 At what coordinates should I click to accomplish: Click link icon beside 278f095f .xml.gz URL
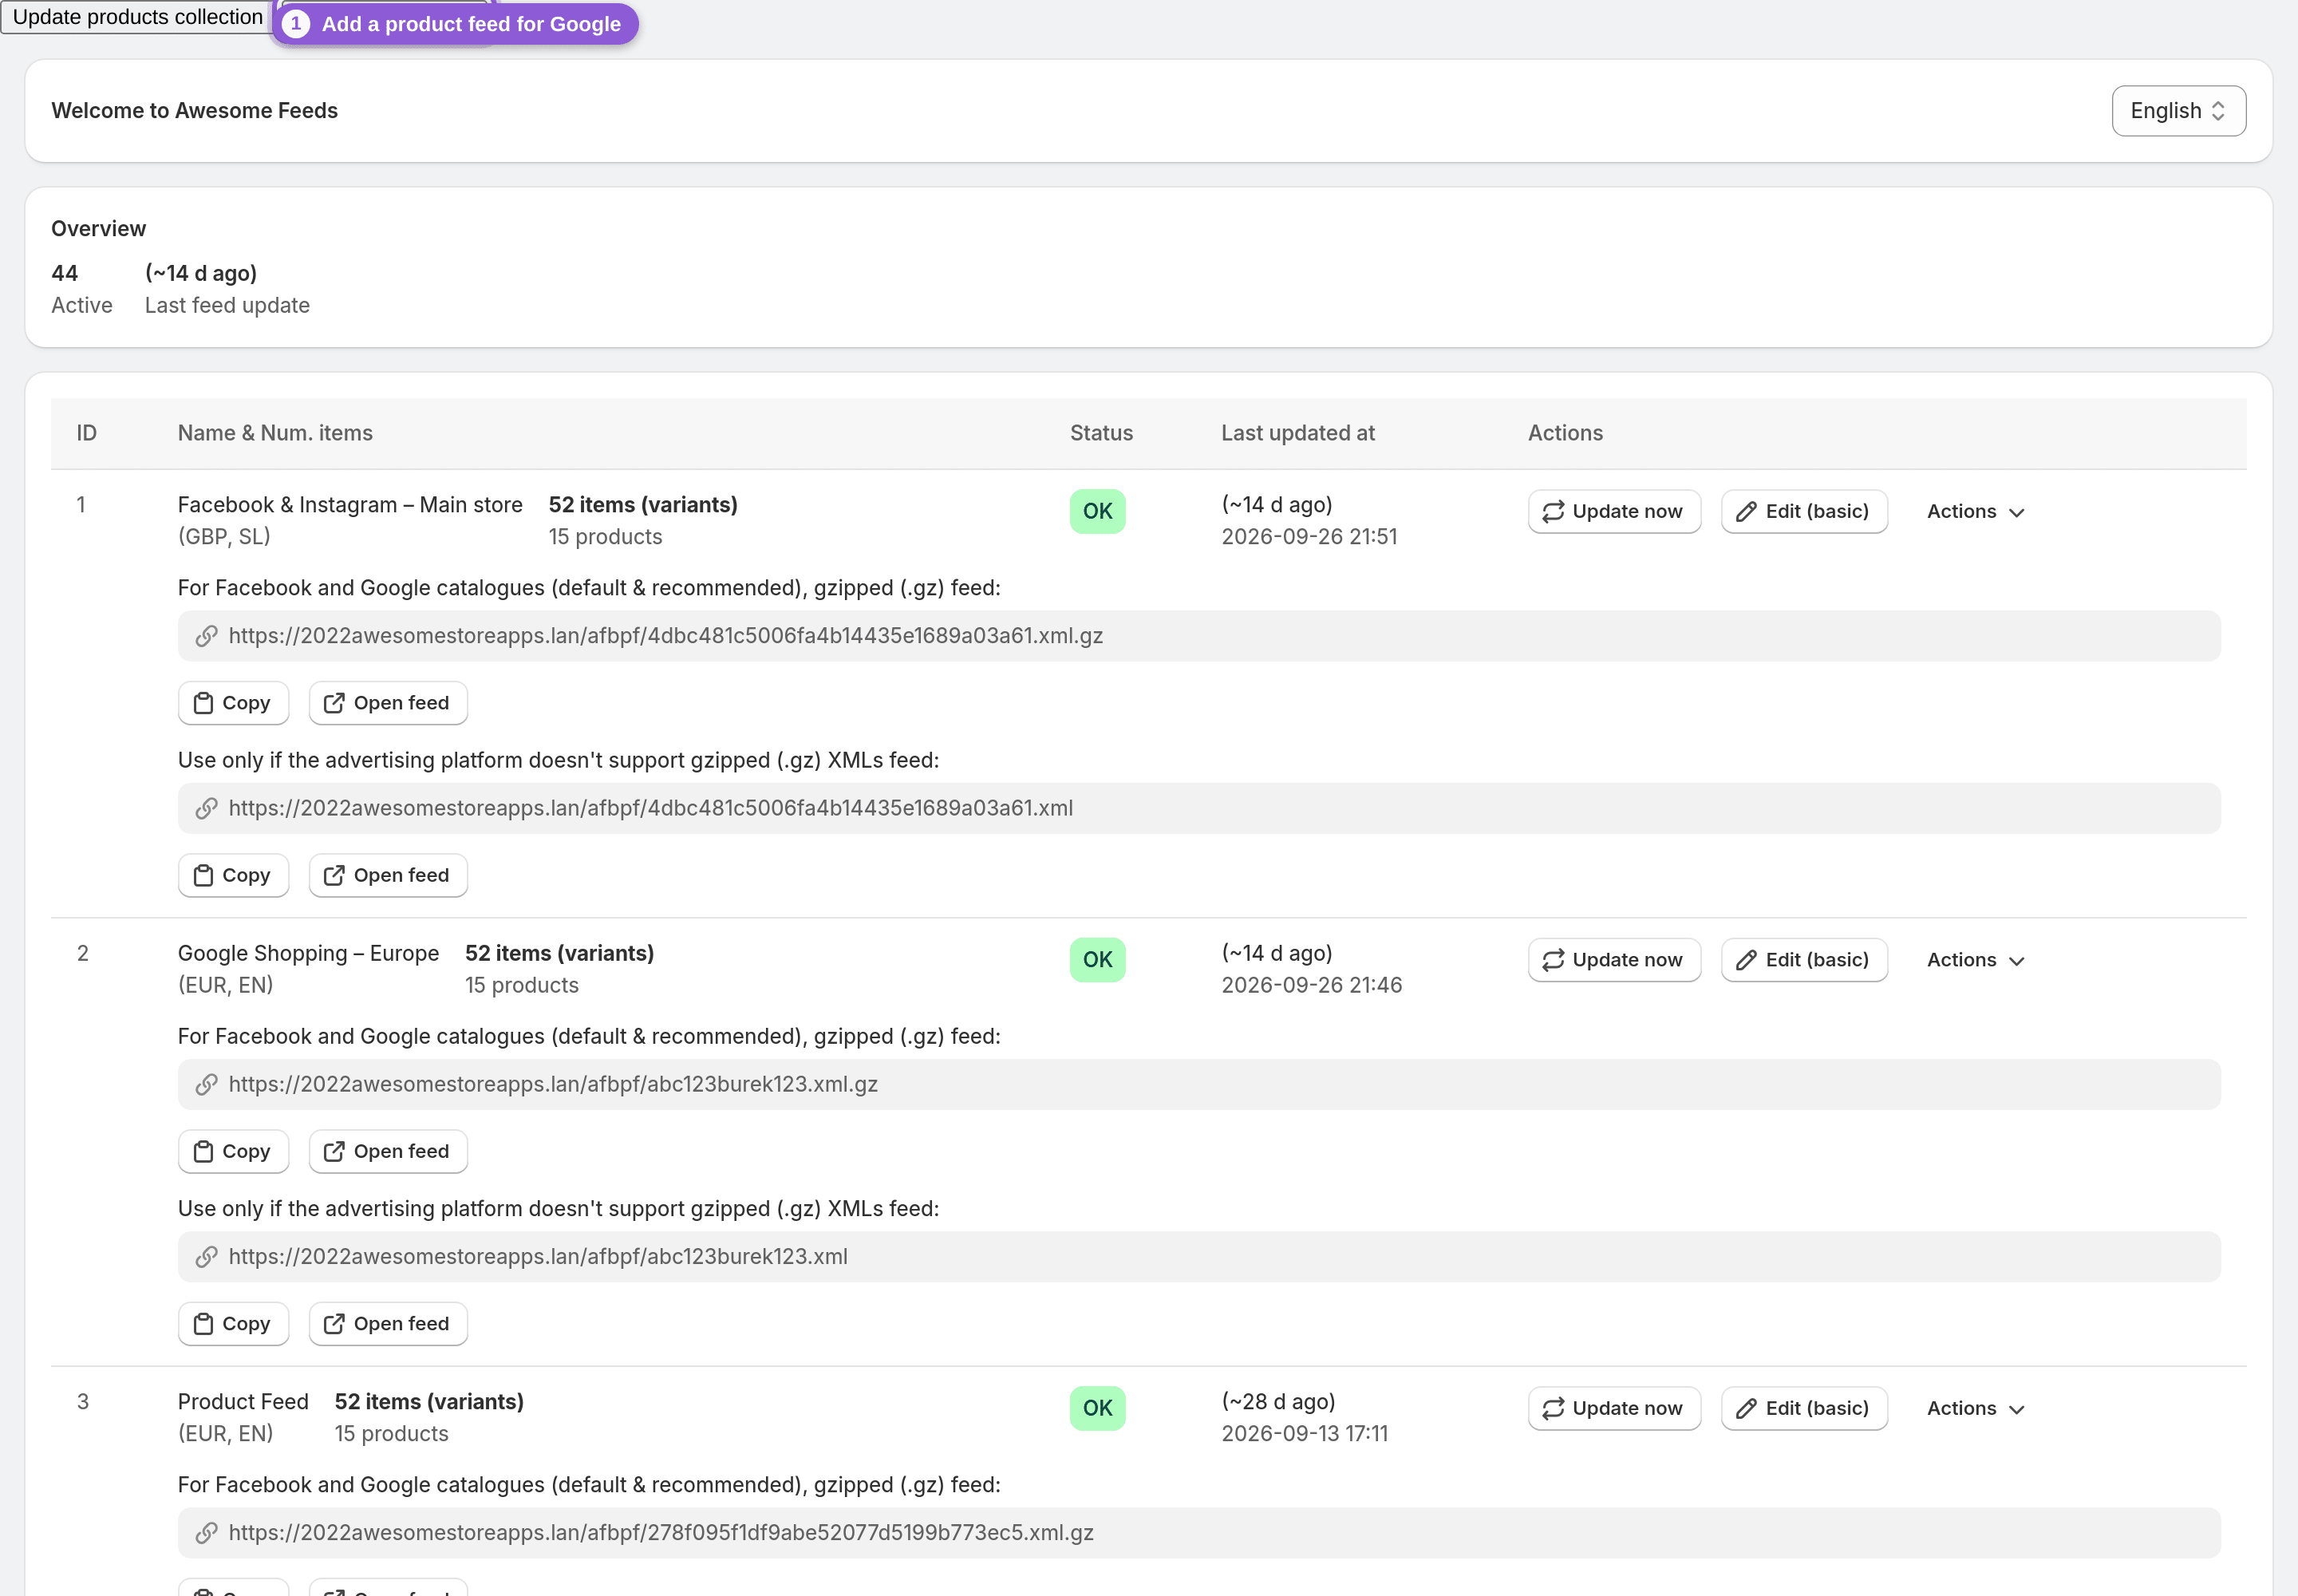(207, 1532)
